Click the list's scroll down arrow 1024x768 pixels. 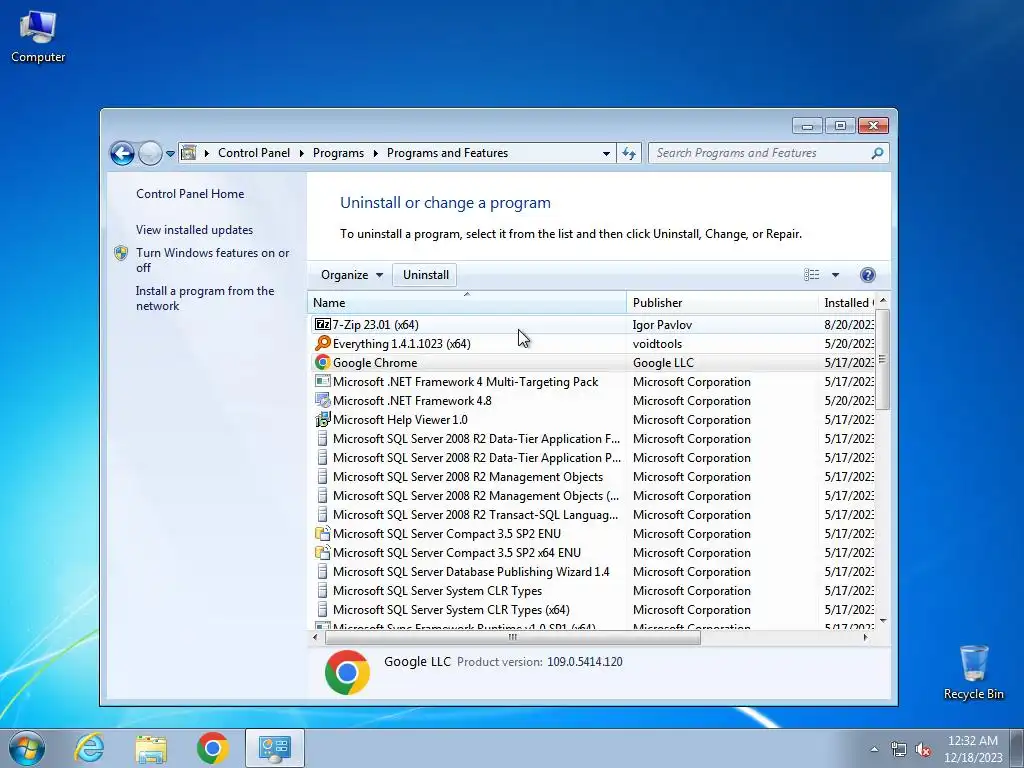tap(883, 620)
